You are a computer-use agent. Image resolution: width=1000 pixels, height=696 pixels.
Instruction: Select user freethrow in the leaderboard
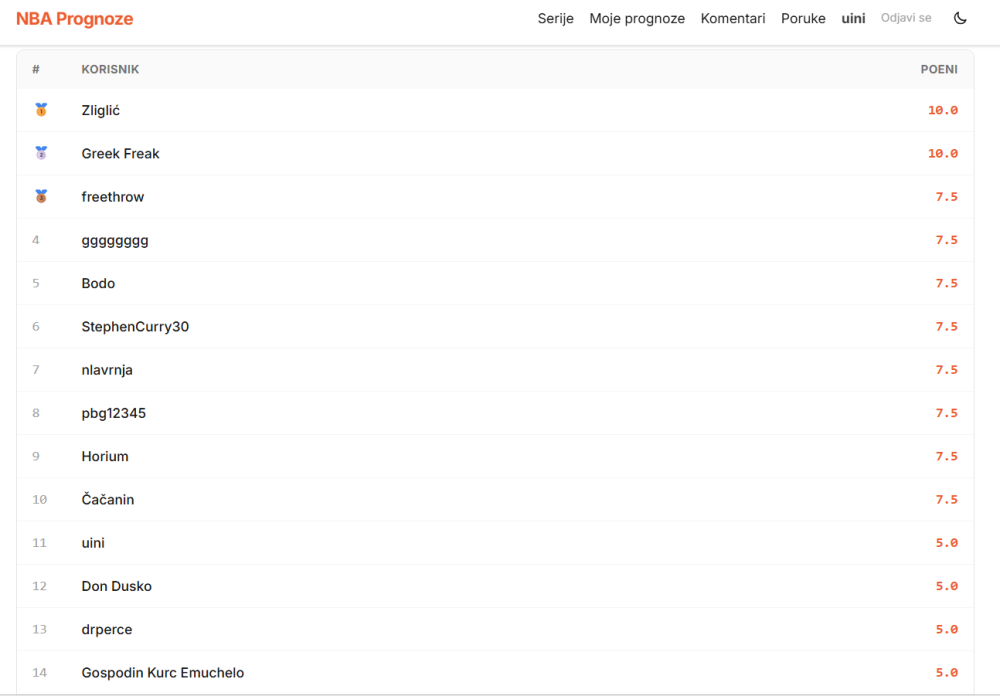coord(113,197)
